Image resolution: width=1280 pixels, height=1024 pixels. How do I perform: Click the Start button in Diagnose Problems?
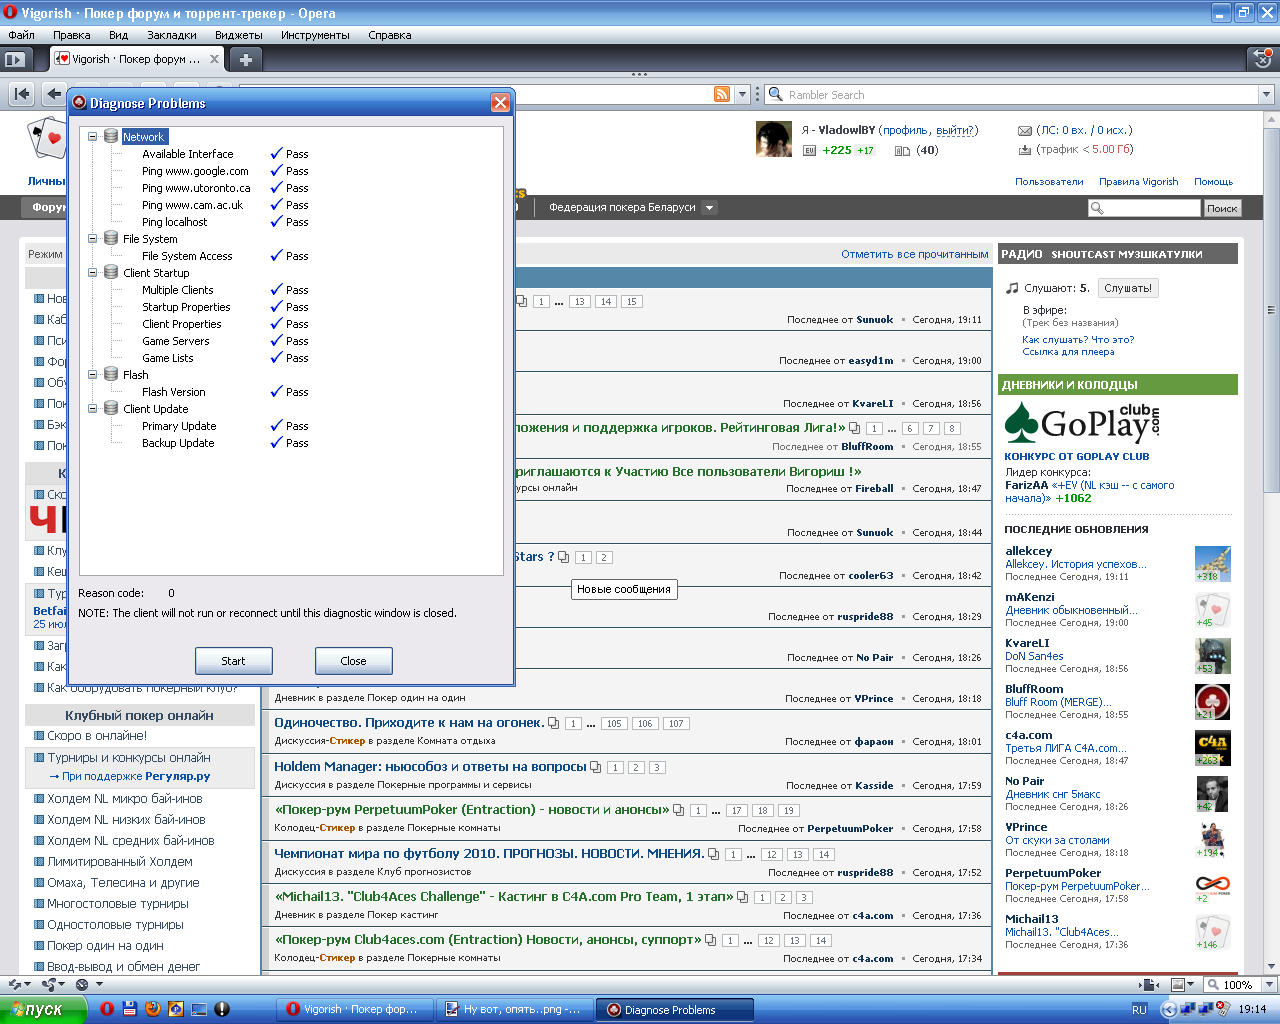click(233, 661)
